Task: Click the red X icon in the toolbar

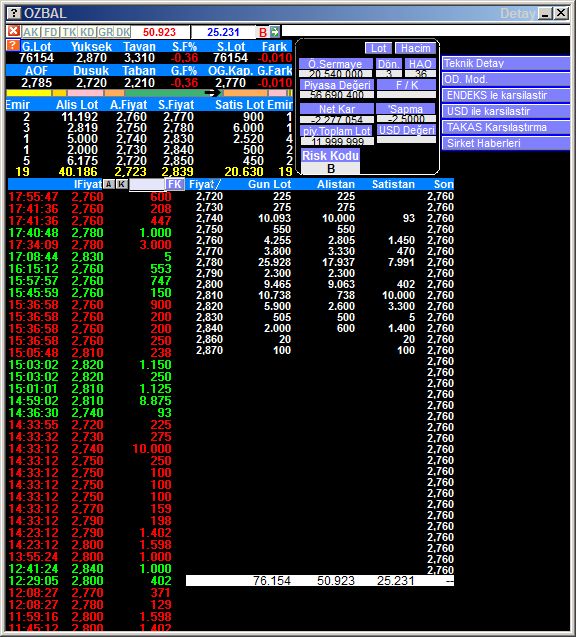Action: [x=13, y=31]
